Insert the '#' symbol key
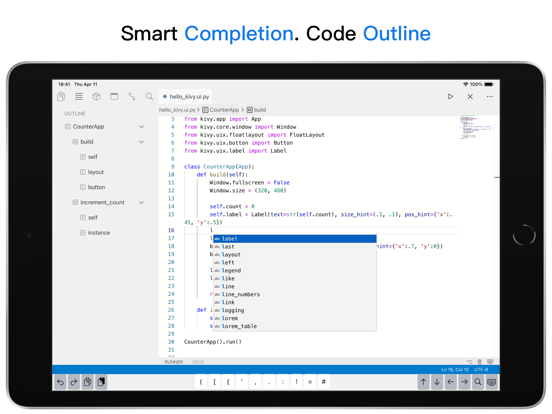The image size is (552, 414). point(324,382)
